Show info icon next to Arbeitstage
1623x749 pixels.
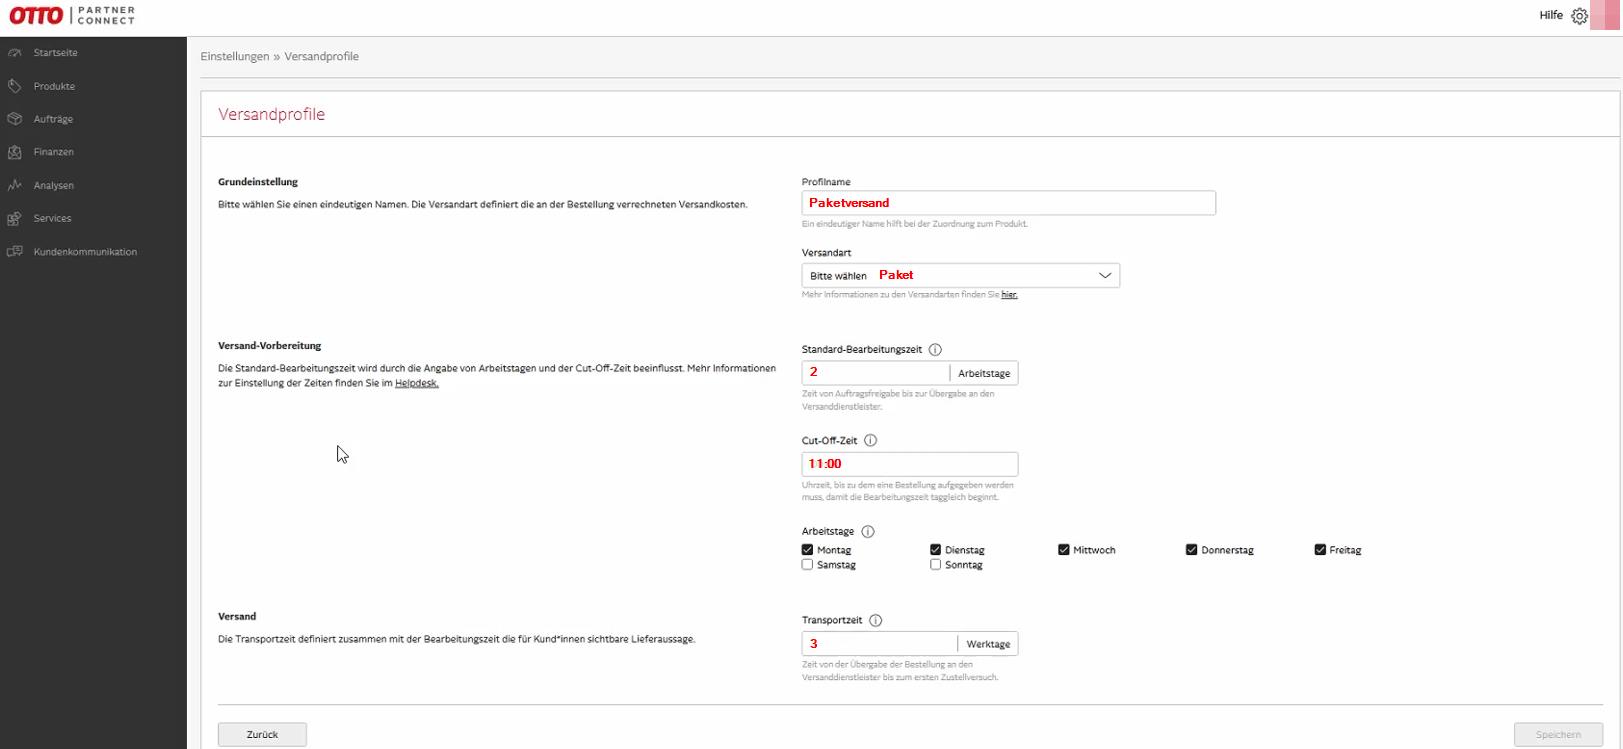tap(868, 532)
